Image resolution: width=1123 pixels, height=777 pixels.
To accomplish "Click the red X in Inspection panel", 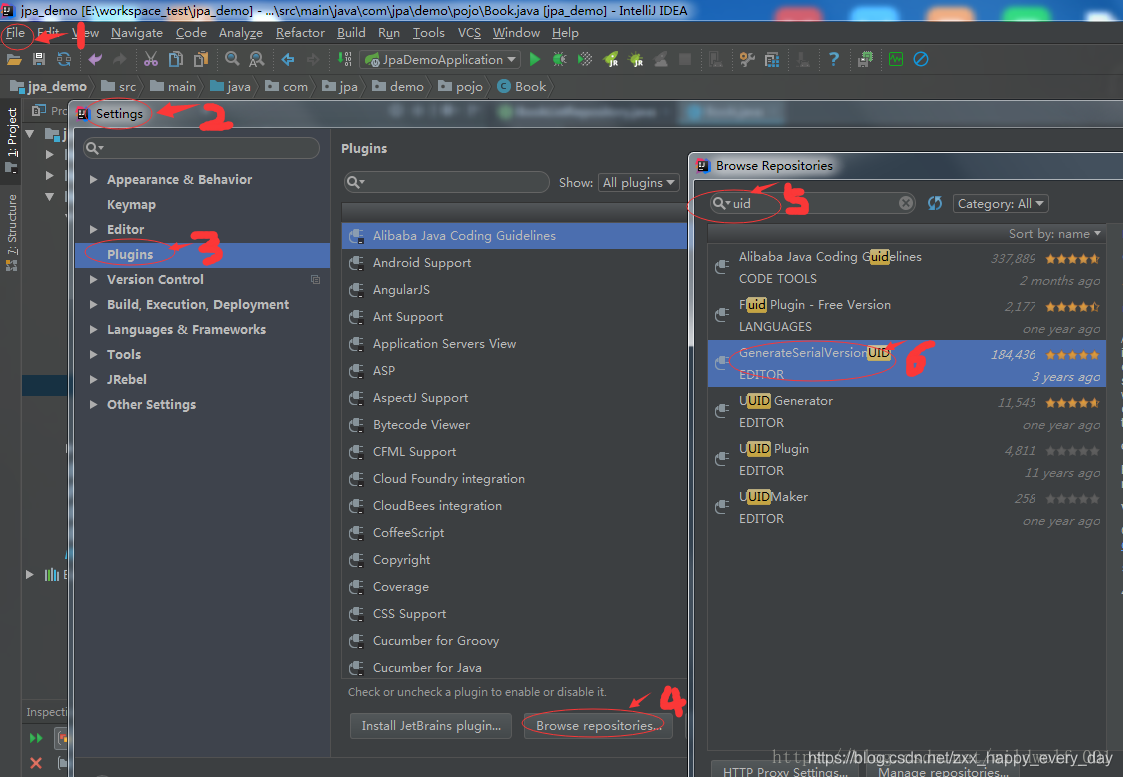I will [x=36, y=763].
